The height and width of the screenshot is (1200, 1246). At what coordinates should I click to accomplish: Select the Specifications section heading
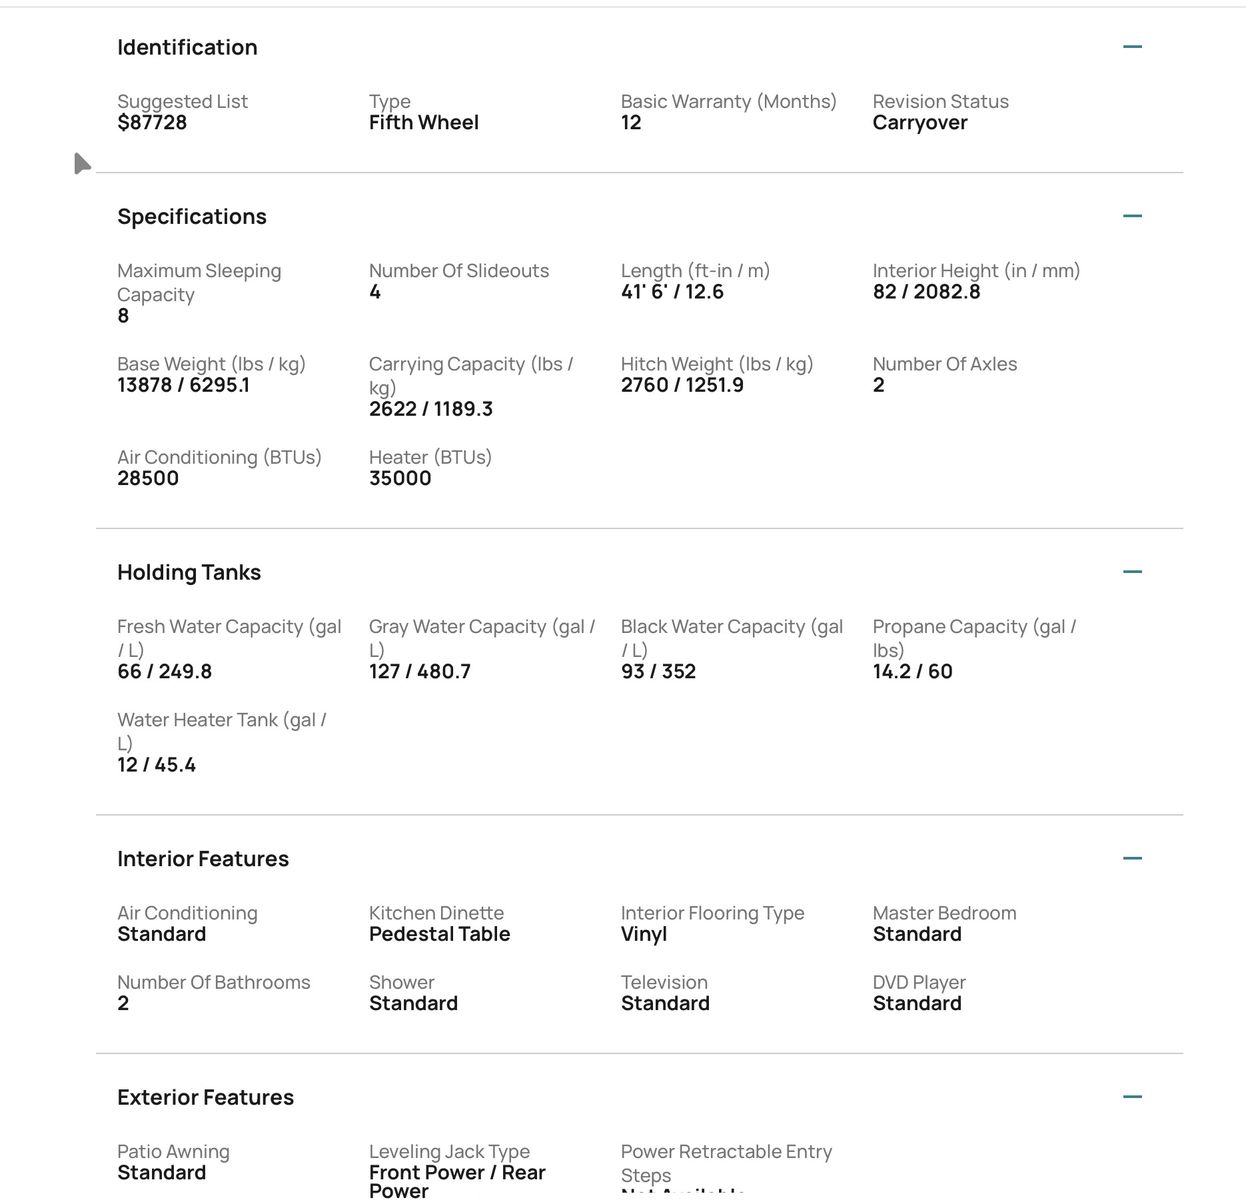192,217
